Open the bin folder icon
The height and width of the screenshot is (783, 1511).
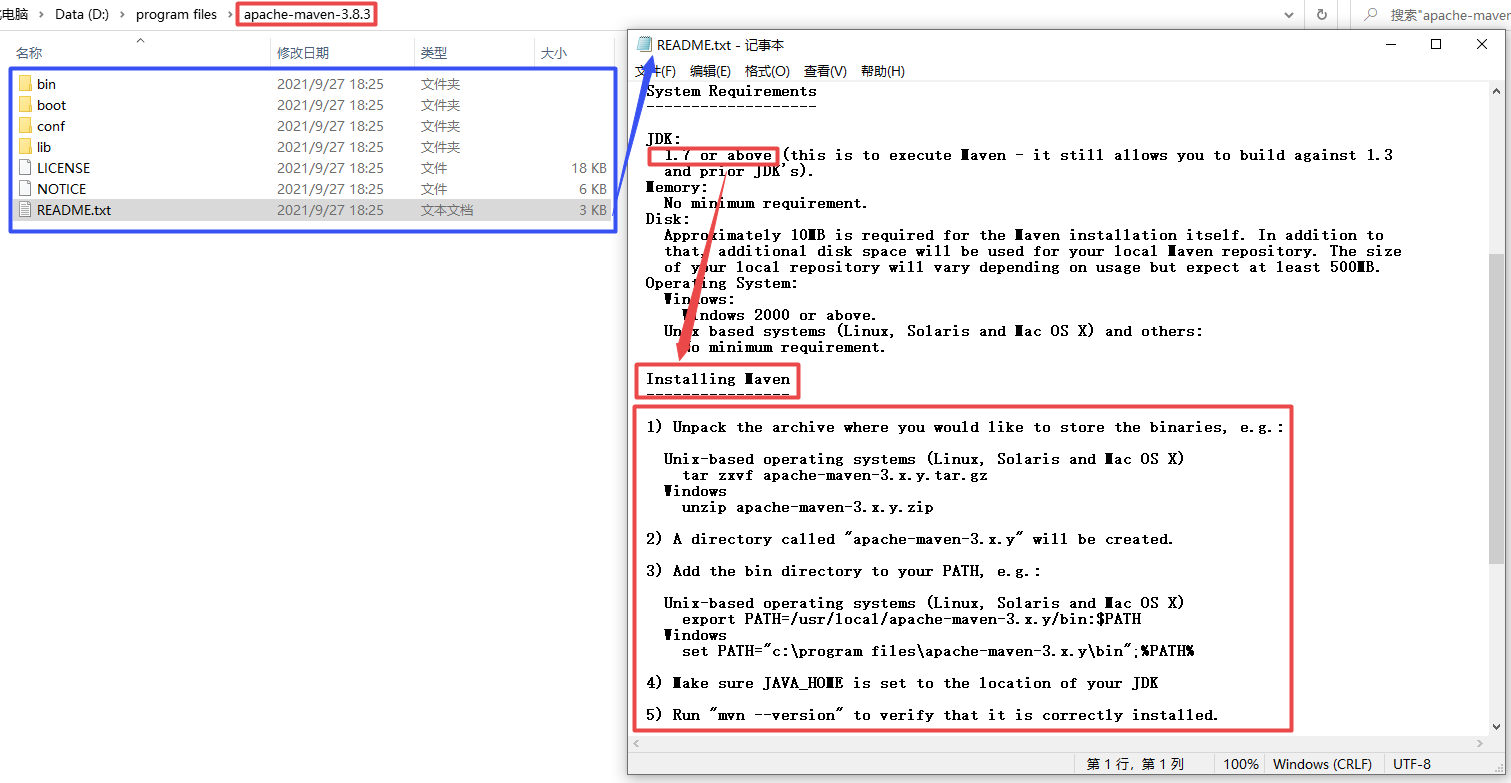click(25, 84)
